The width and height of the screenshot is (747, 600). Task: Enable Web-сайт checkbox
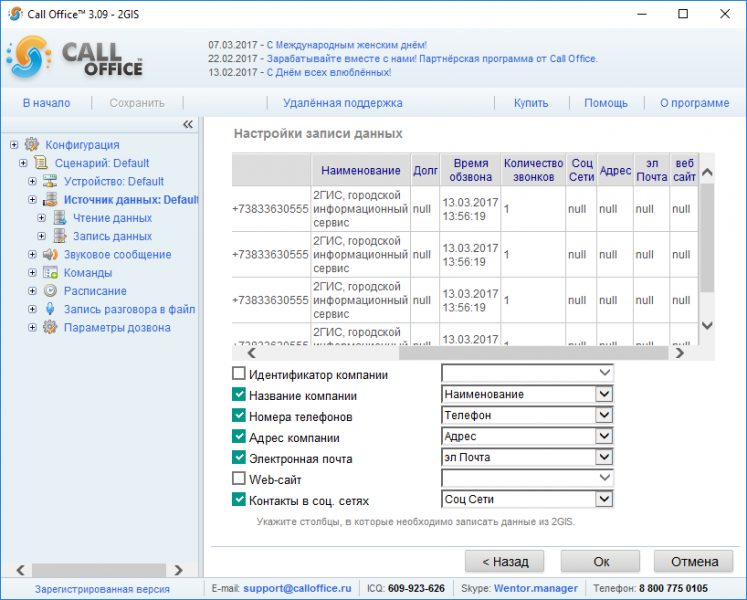tap(239, 478)
